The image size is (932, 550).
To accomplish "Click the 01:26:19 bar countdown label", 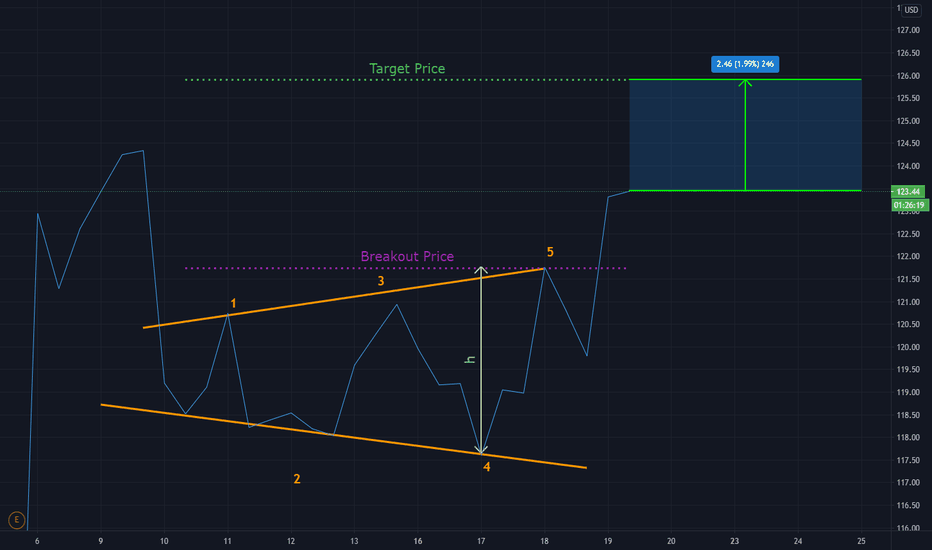I will click(909, 205).
